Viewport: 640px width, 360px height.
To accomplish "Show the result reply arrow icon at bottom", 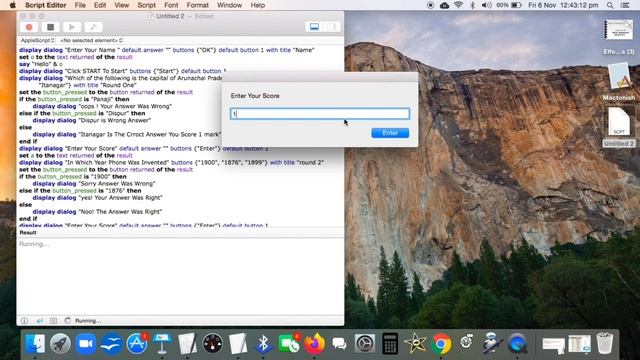I will [39, 320].
